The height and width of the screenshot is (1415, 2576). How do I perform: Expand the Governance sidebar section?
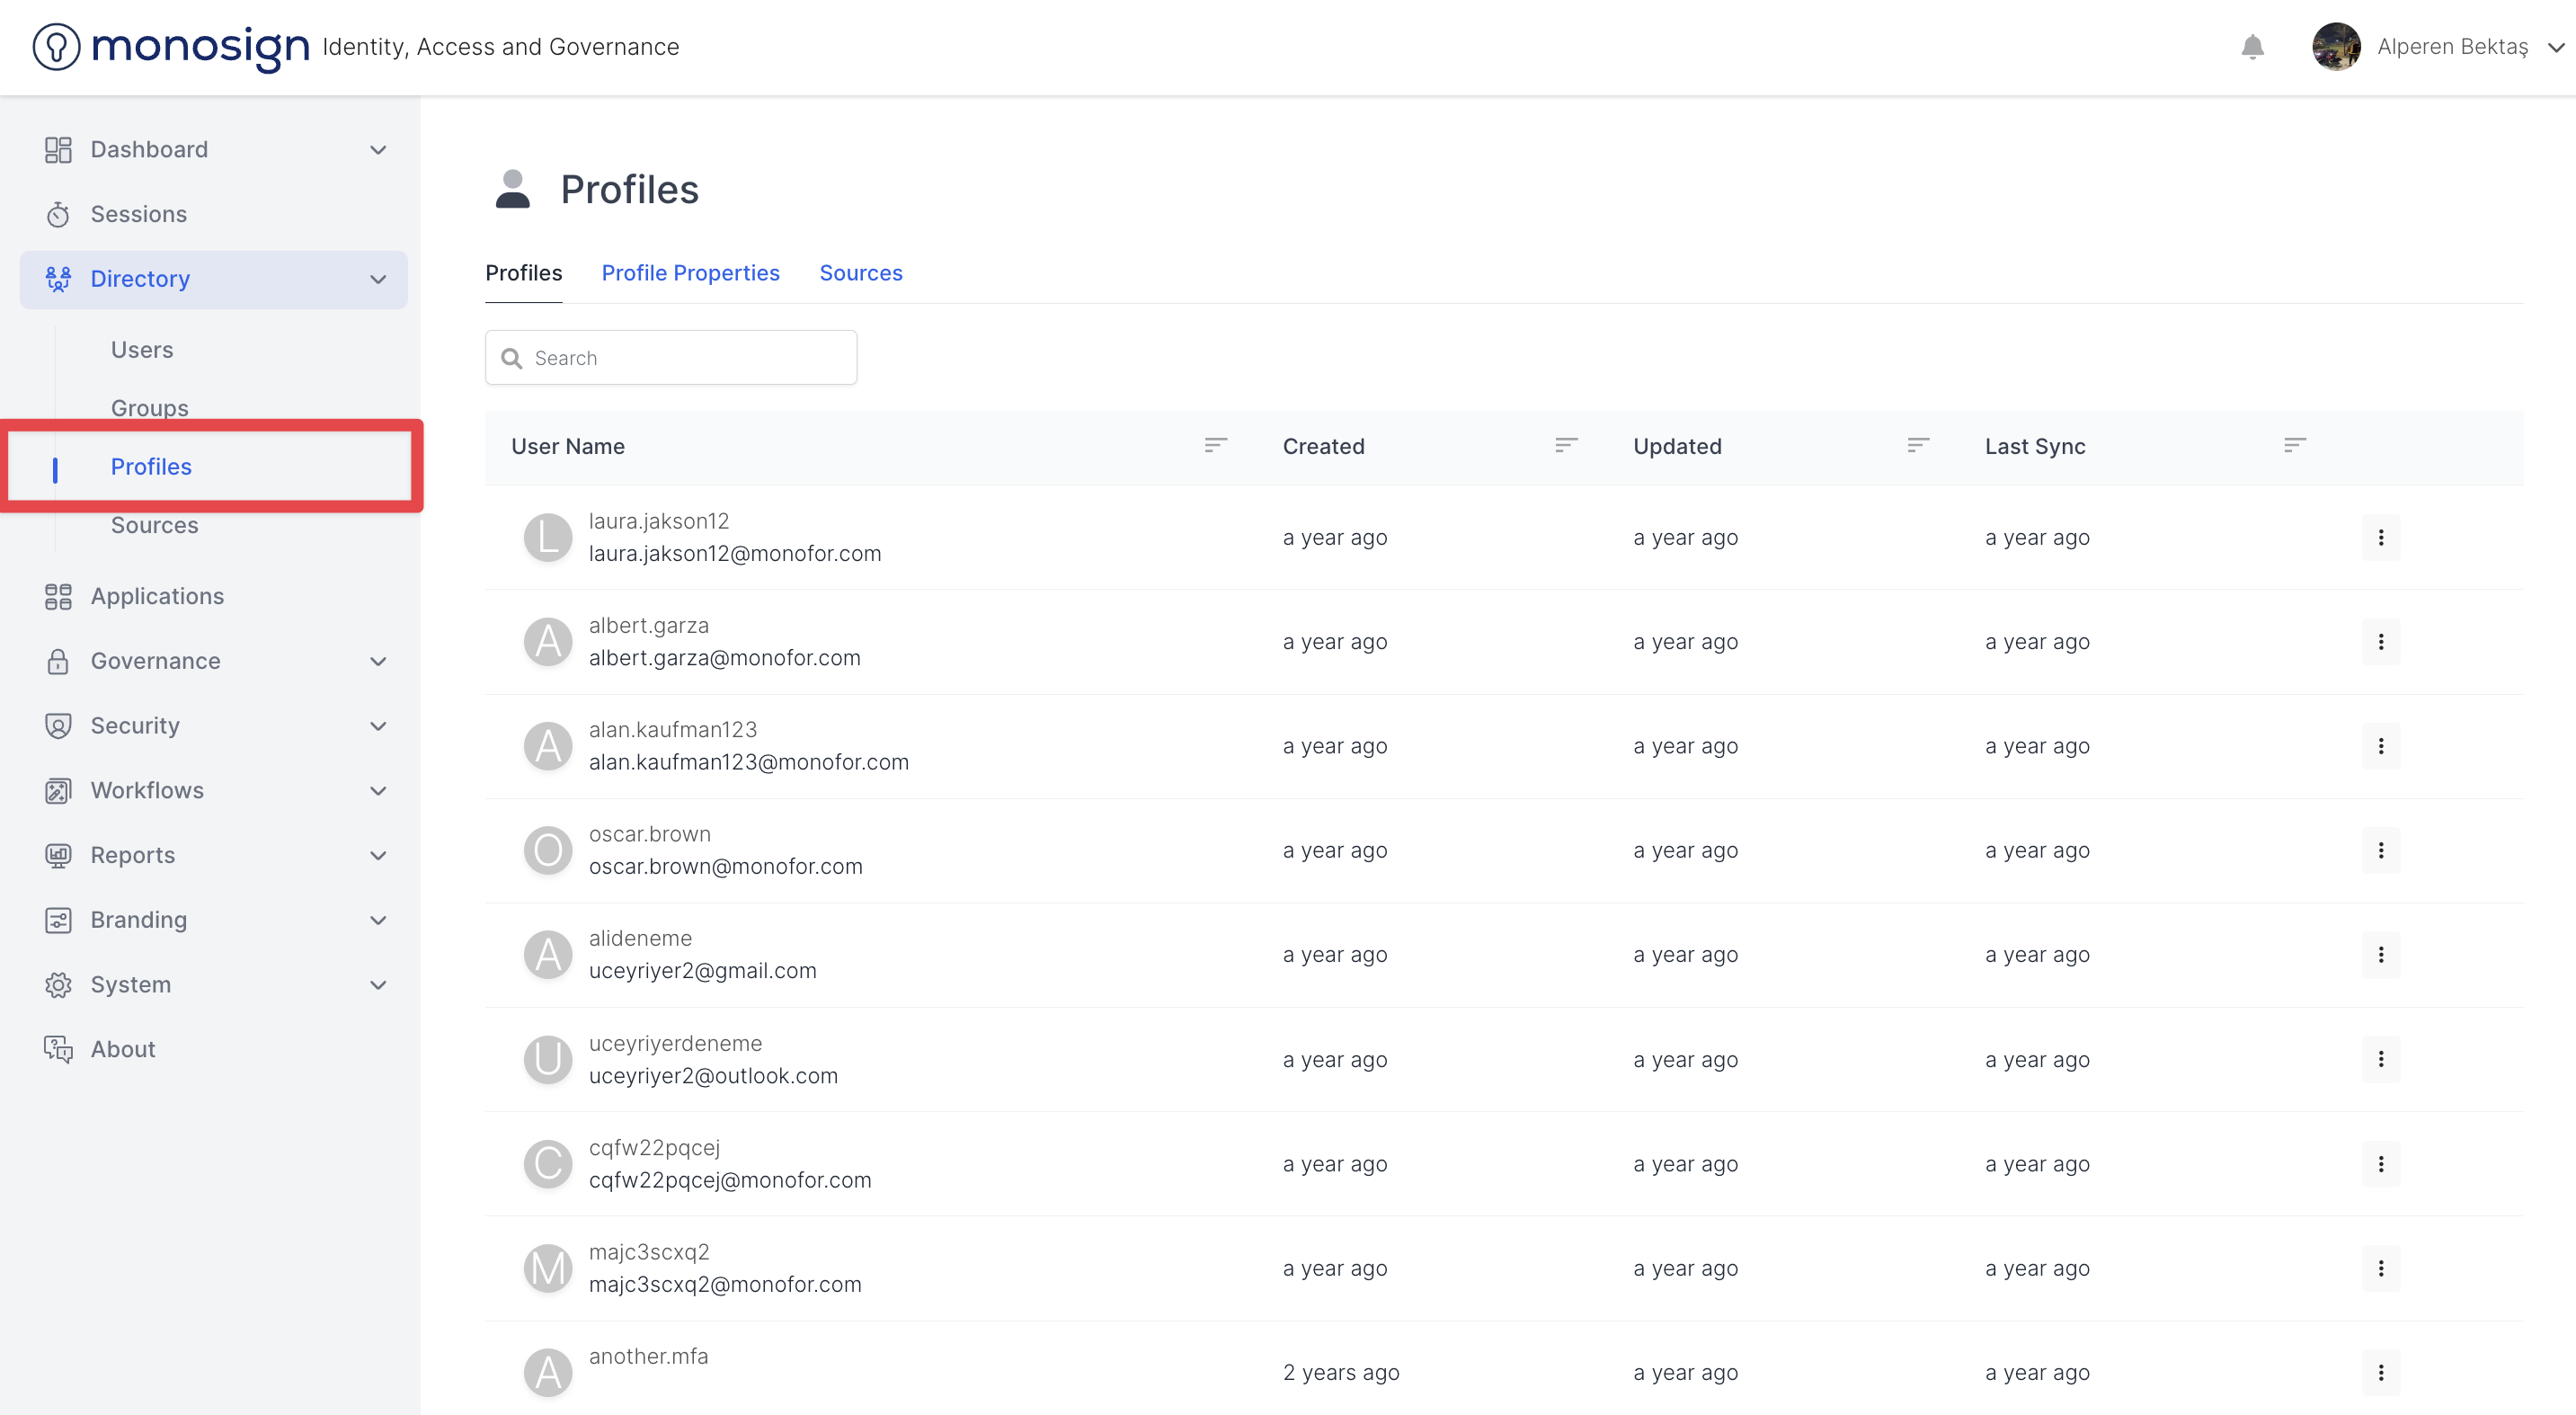[155, 661]
